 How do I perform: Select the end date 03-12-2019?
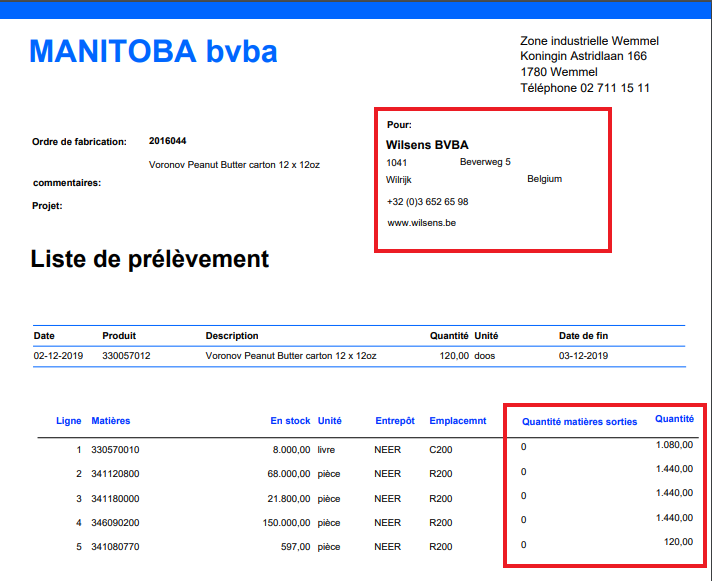[x=583, y=356]
